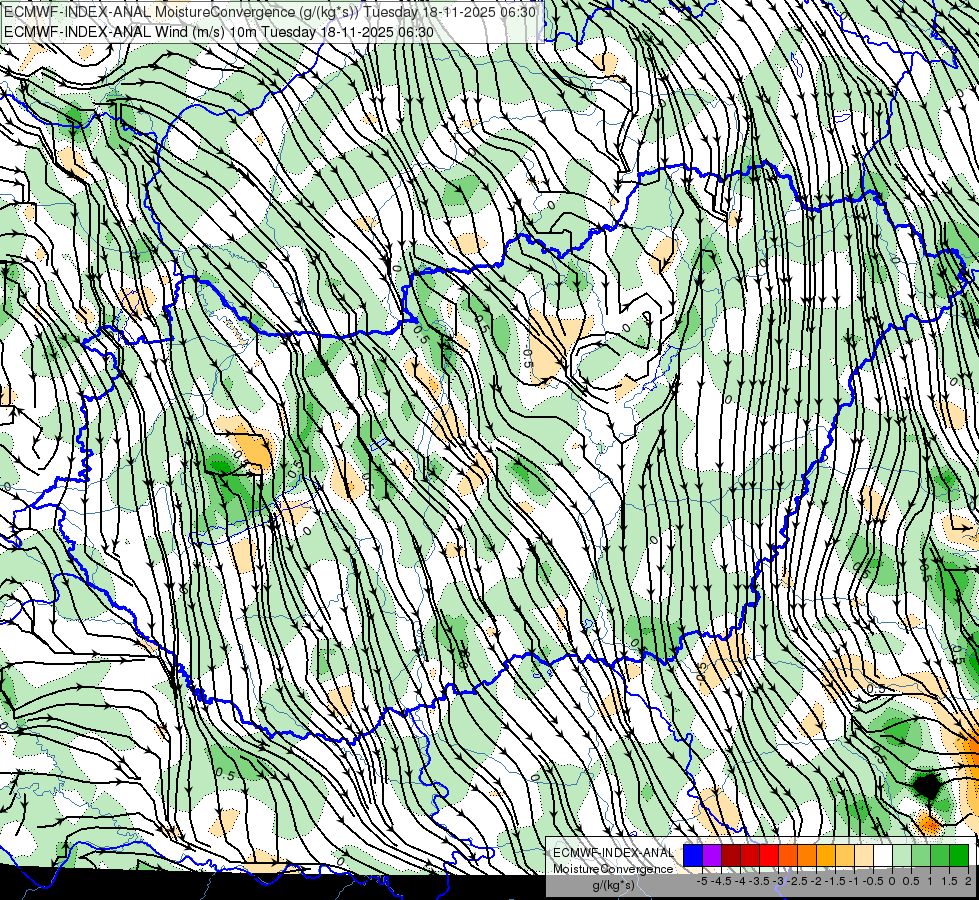Click the orange swatch between -2.5 and -2
Viewport: 979px width, 900px height.
807,855
